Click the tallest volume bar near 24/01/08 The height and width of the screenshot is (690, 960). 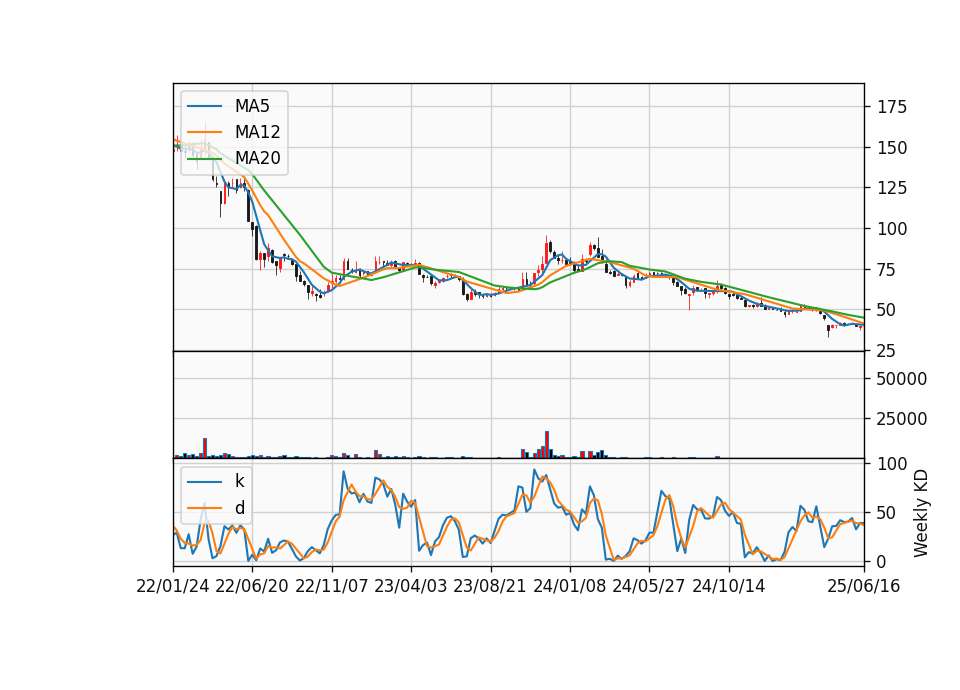point(547,444)
